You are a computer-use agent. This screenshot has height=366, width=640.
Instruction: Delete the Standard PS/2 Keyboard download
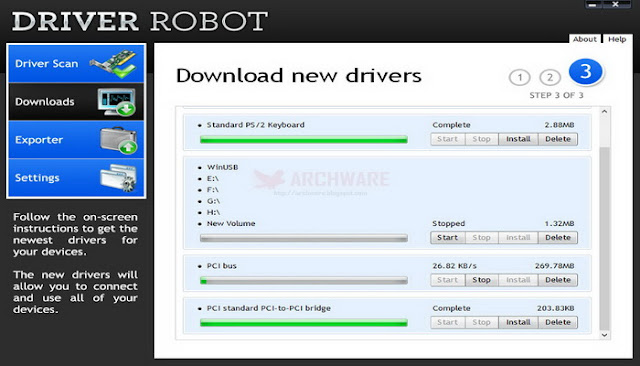(x=558, y=139)
